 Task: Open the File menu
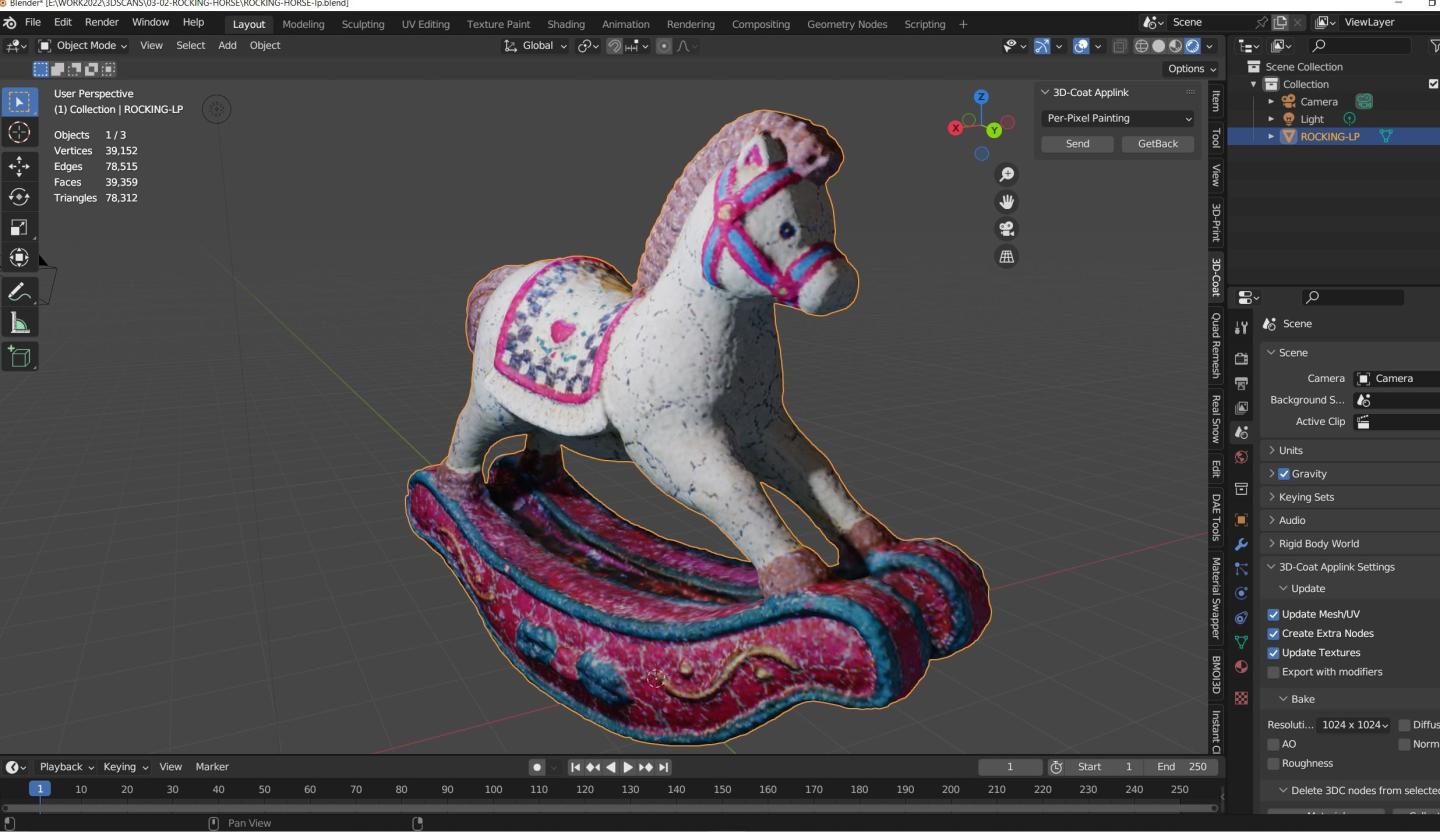point(33,22)
